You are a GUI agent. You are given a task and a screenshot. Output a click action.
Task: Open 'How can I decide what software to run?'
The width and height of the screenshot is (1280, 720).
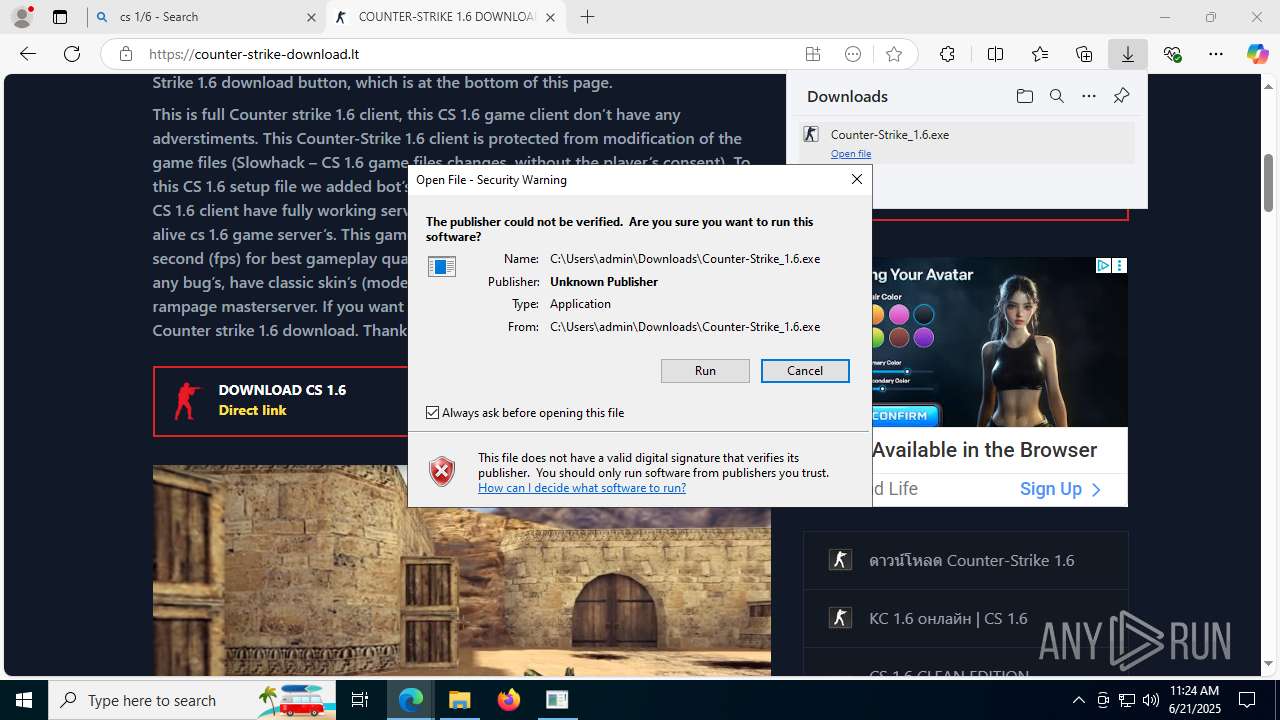(x=582, y=488)
